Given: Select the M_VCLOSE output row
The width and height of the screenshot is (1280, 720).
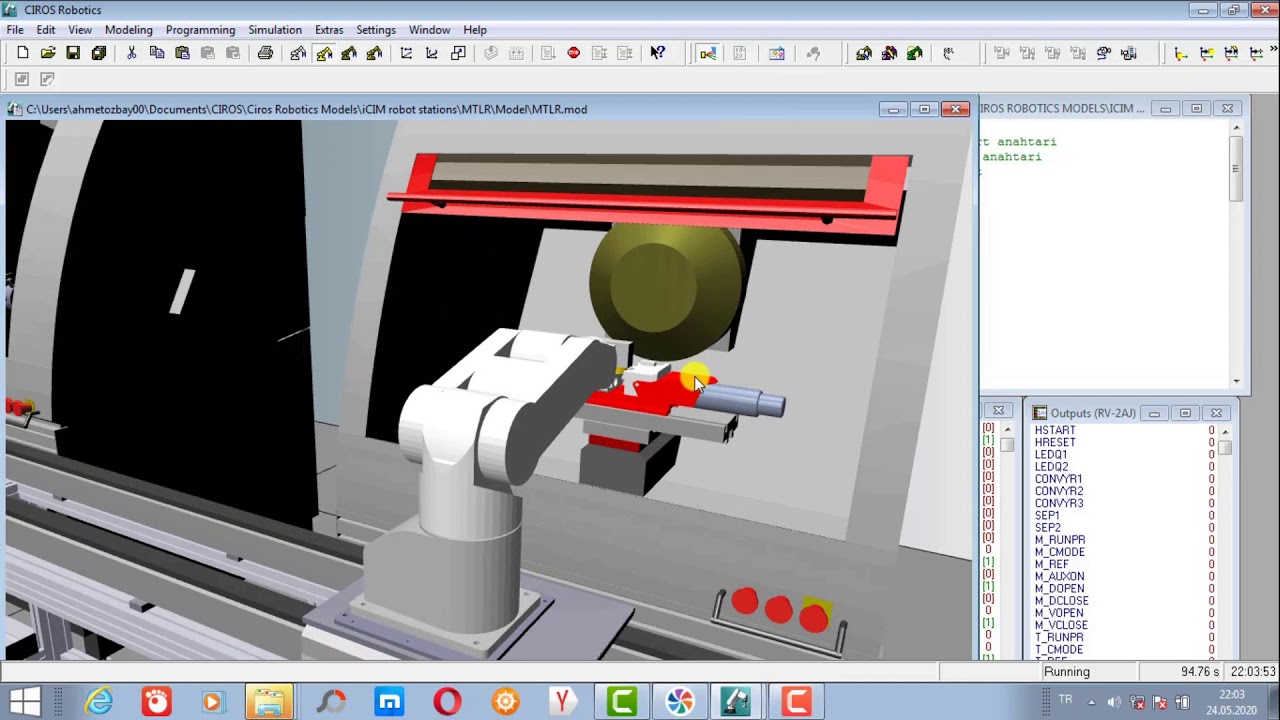Looking at the screenshot, I should click(x=1124, y=625).
